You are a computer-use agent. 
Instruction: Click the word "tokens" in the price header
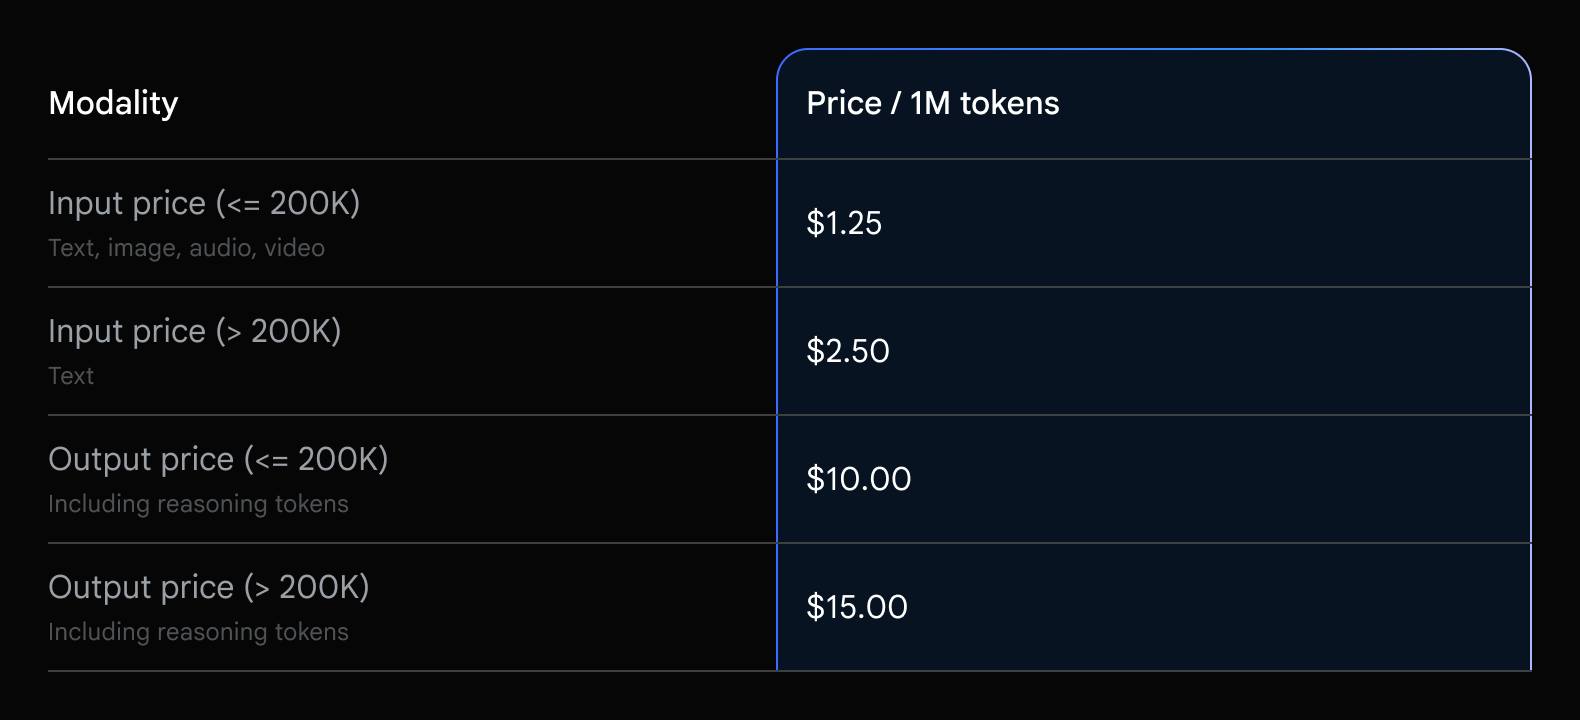[x=1009, y=103]
